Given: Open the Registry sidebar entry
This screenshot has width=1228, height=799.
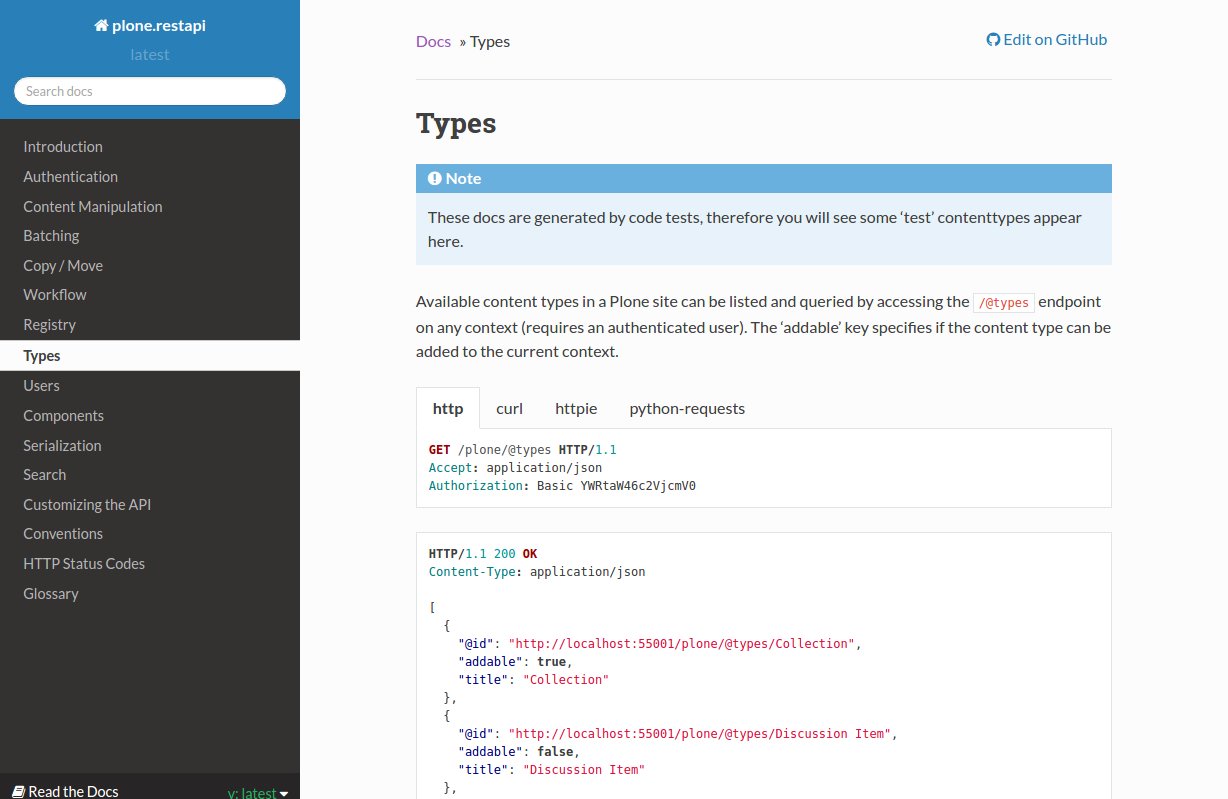Looking at the screenshot, I should (50, 325).
